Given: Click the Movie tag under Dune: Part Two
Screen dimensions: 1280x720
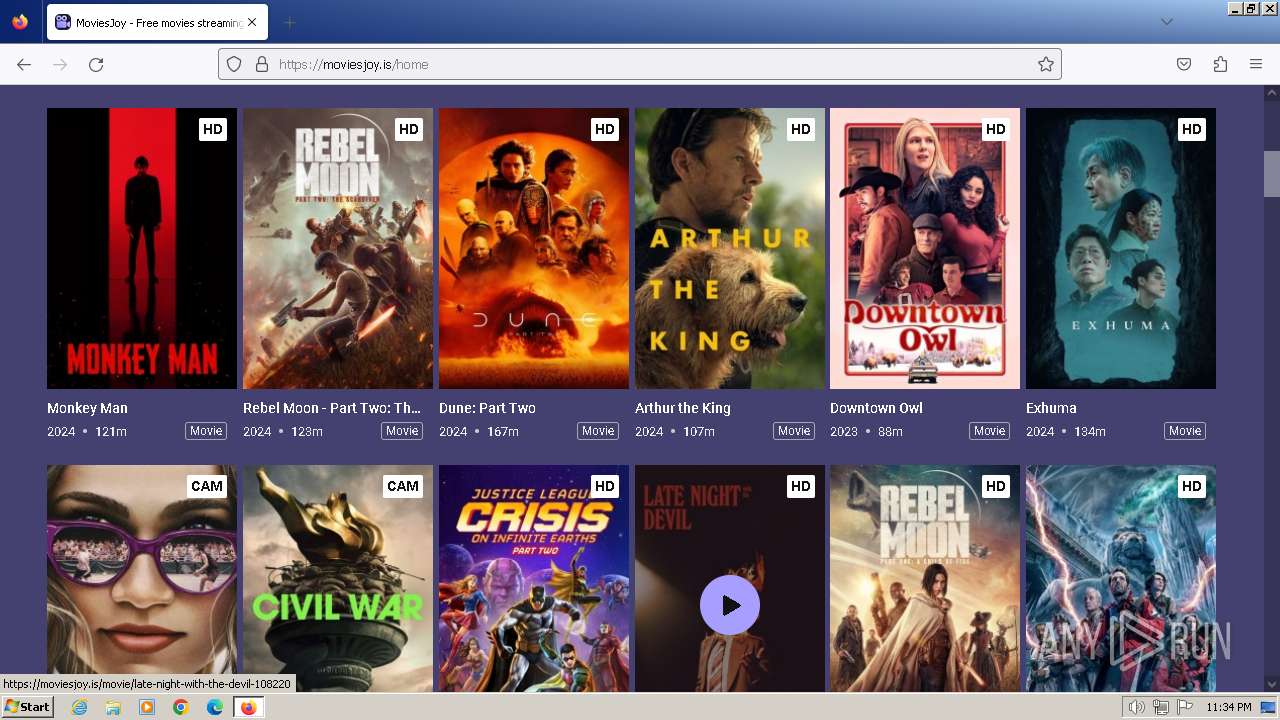Looking at the screenshot, I should pyautogui.click(x=598, y=431).
